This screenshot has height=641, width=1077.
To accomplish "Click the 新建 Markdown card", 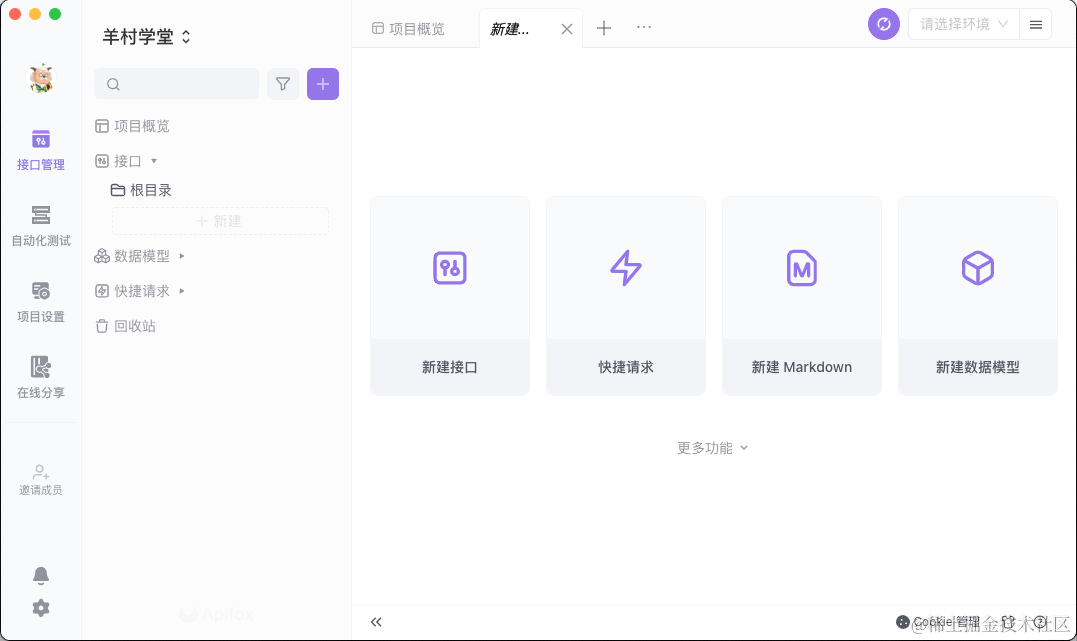I will click(x=802, y=296).
